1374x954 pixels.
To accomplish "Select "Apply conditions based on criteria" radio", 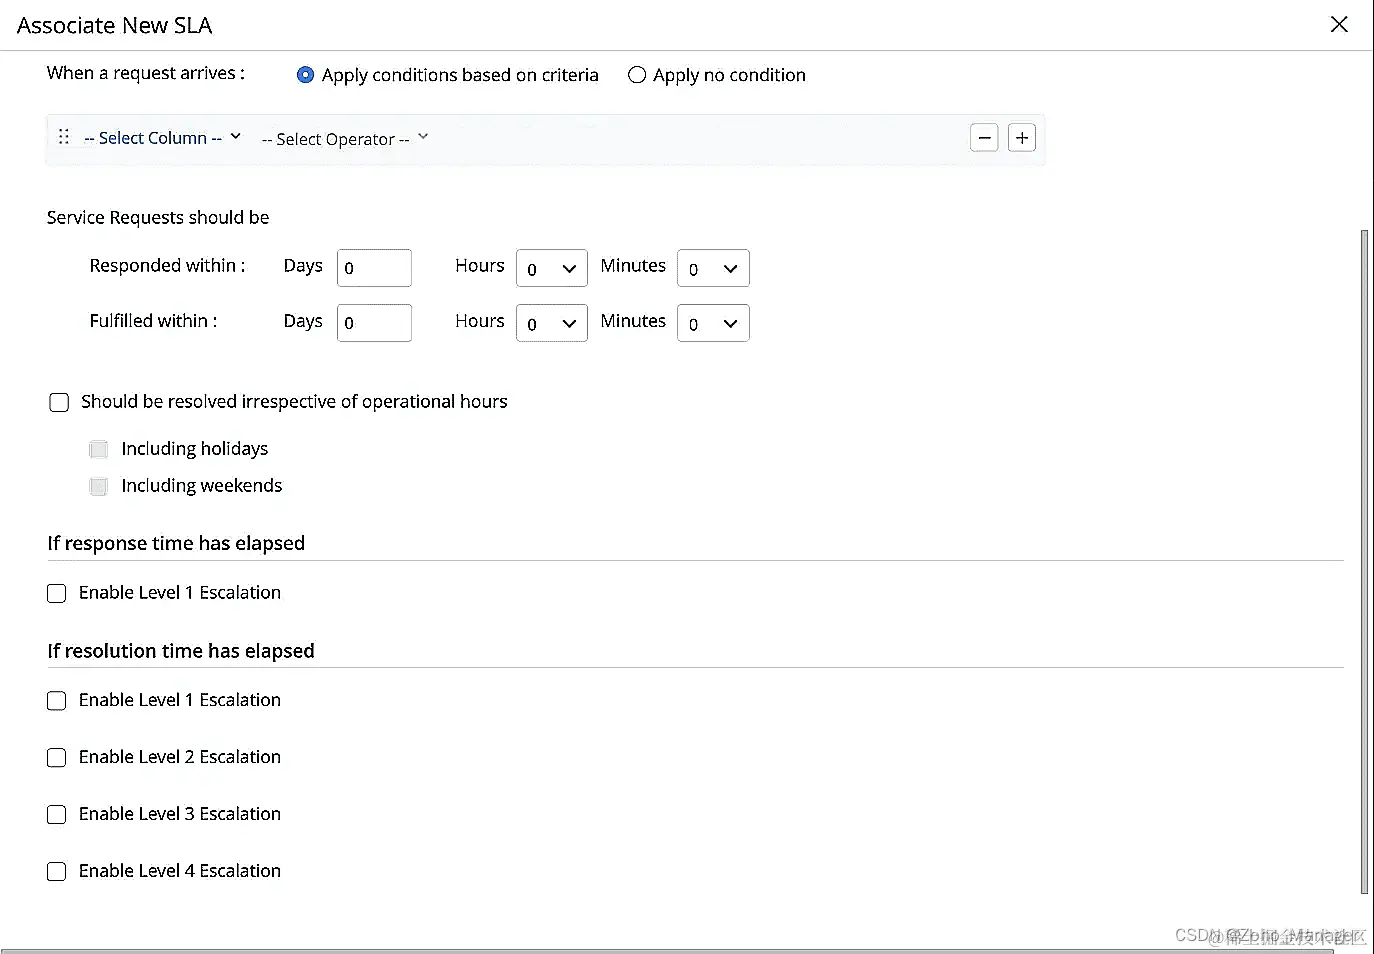I will tap(306, 75).
